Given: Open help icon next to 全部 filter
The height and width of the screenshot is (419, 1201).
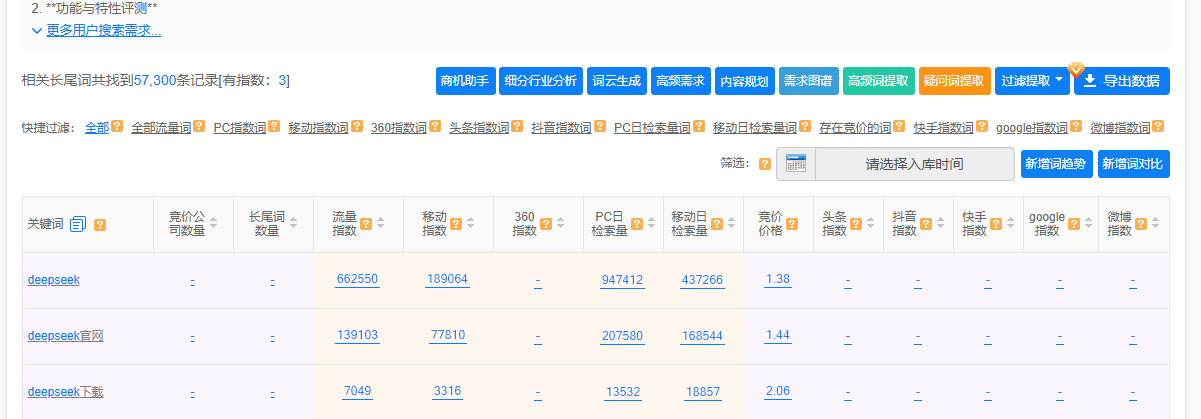Looking at the screenshot, I should click(117, 127).
